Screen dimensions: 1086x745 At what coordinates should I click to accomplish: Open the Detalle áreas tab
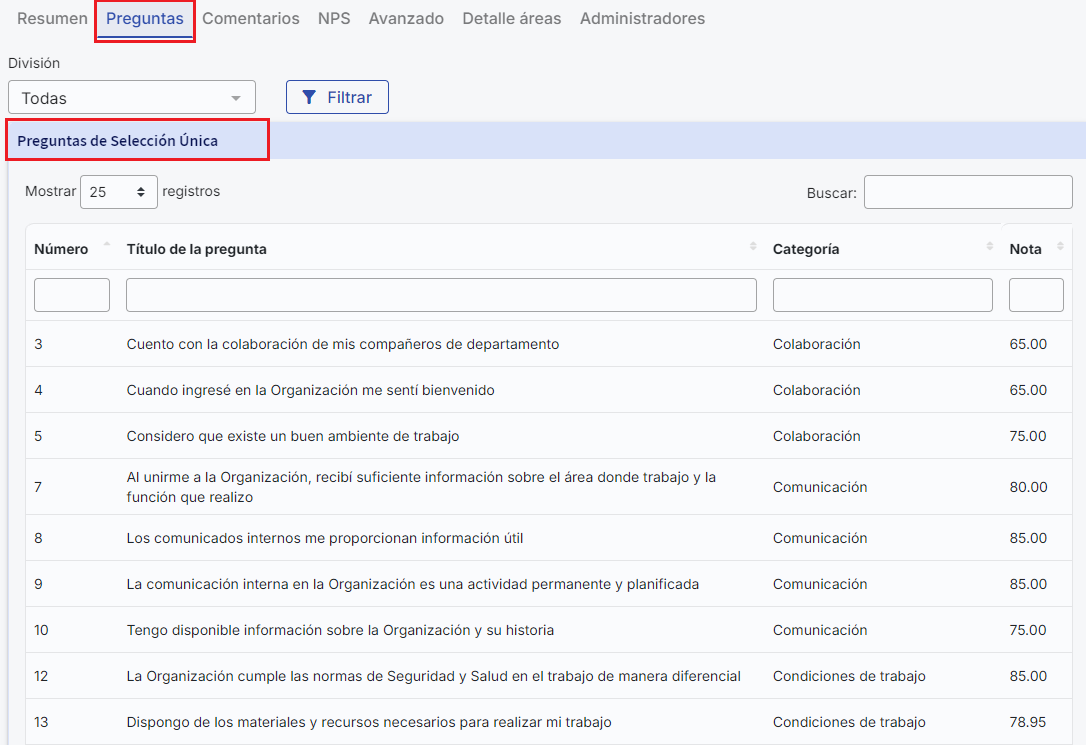click(511, 19)
